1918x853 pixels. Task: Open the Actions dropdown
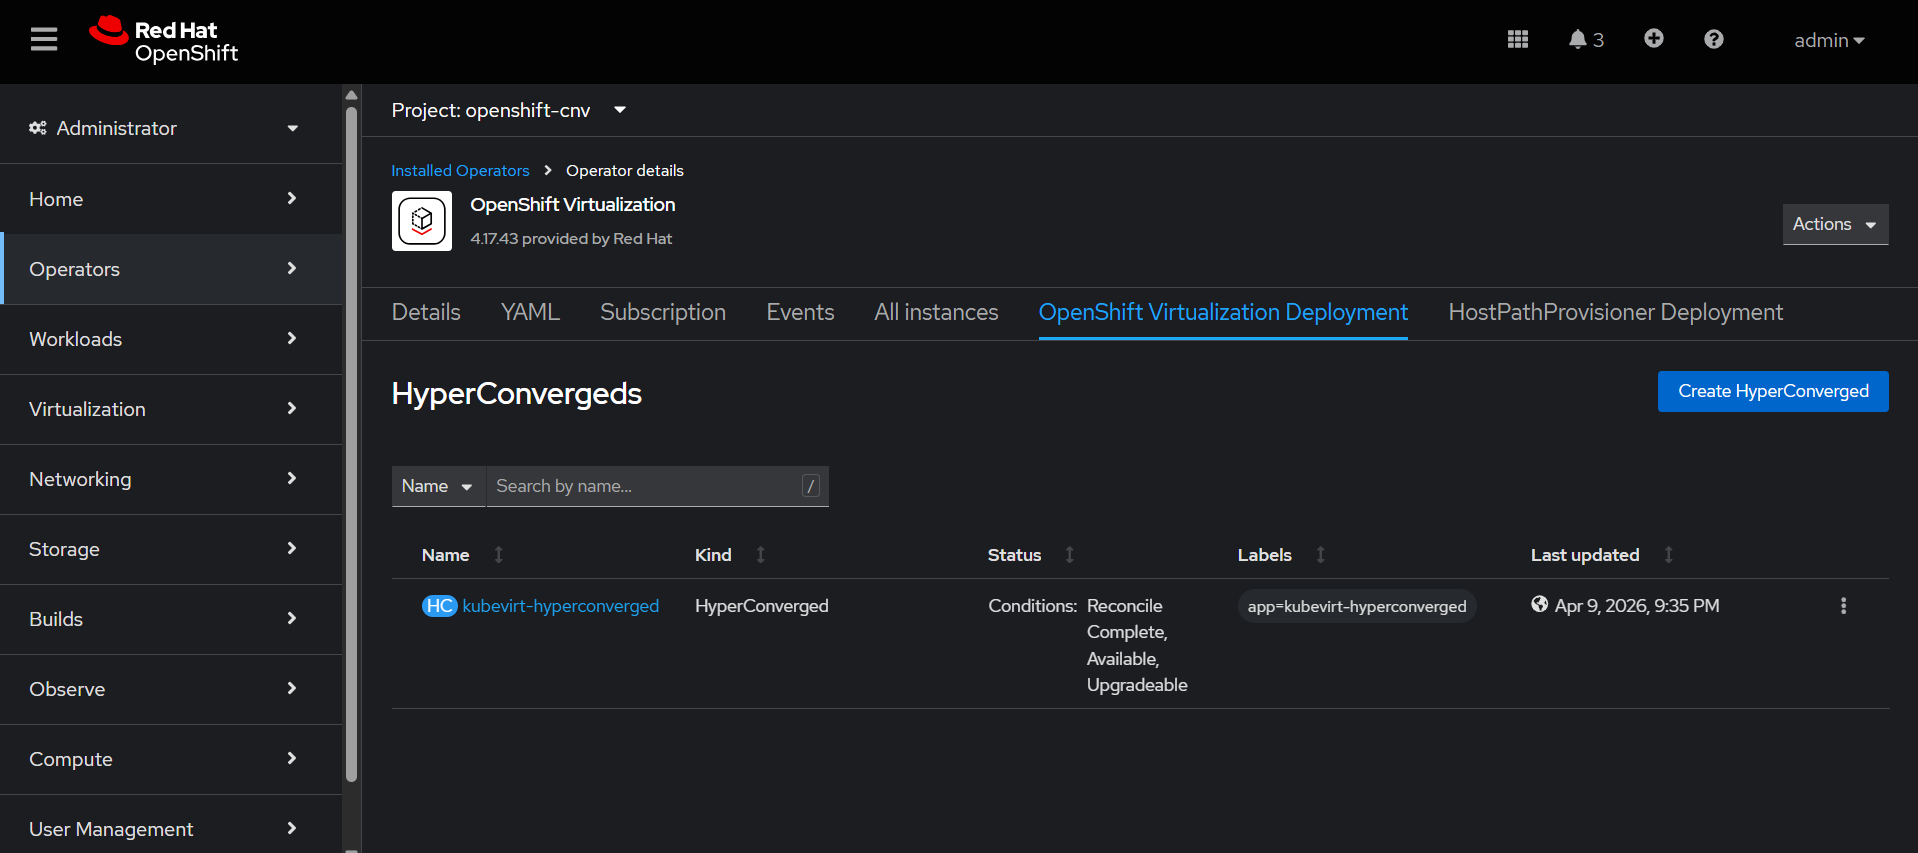(x=1834, y=224)
